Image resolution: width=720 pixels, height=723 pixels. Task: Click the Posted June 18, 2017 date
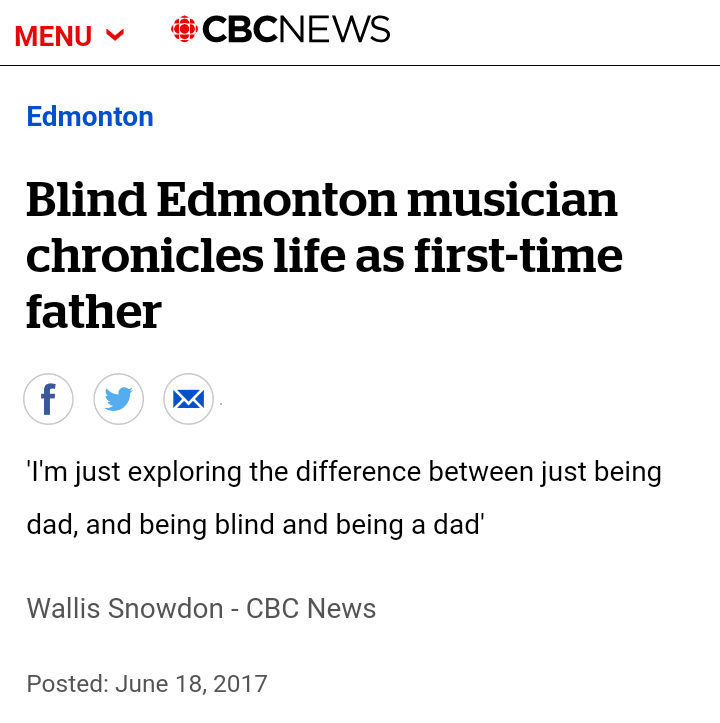[x=147, y=684]
